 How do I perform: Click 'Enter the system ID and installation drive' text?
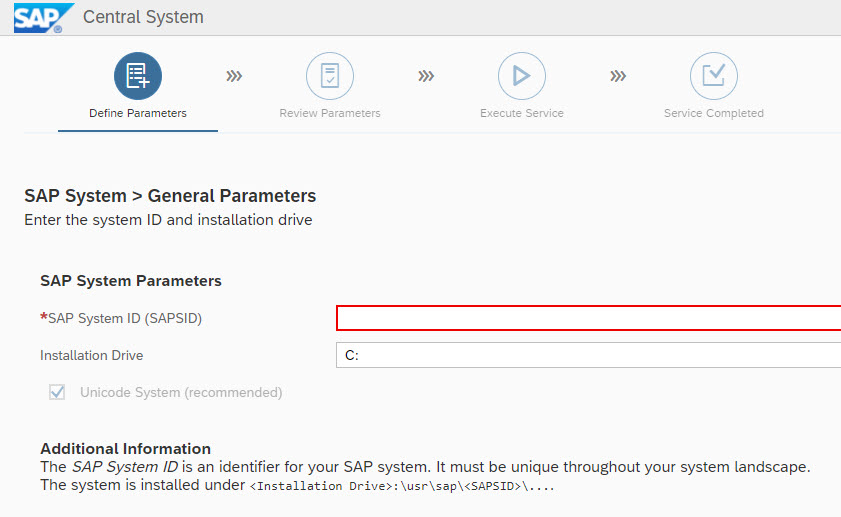(168, 220)
